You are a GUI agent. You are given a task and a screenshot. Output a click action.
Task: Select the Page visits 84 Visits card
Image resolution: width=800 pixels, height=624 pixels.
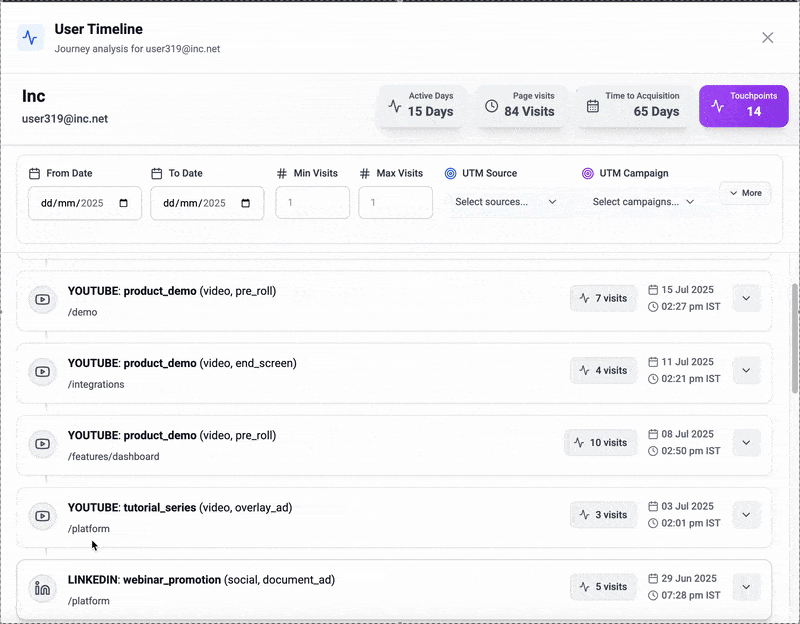[x=521, y=106]
